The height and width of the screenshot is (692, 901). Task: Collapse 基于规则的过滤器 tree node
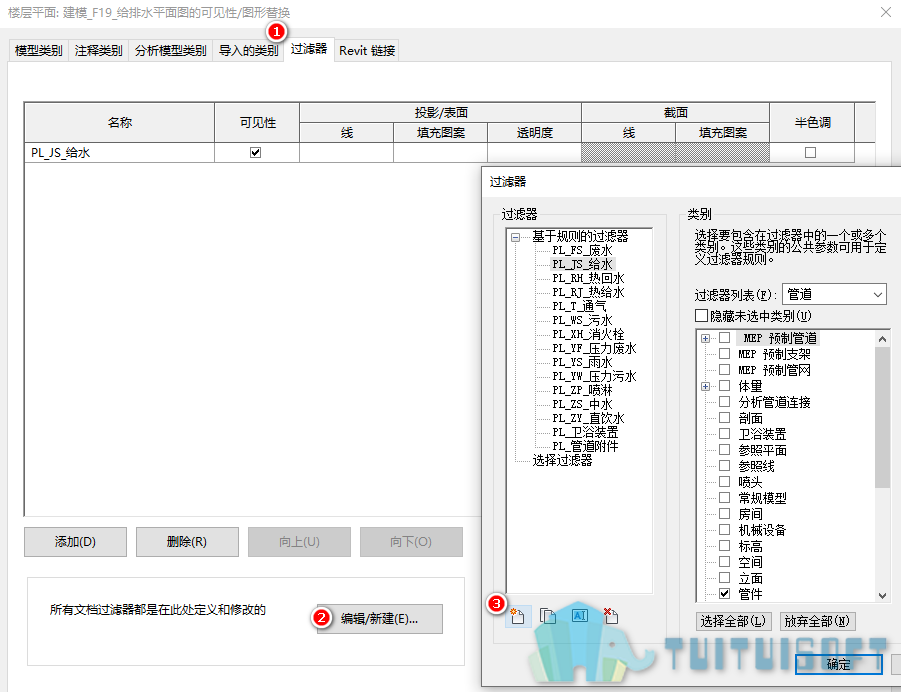515,237
